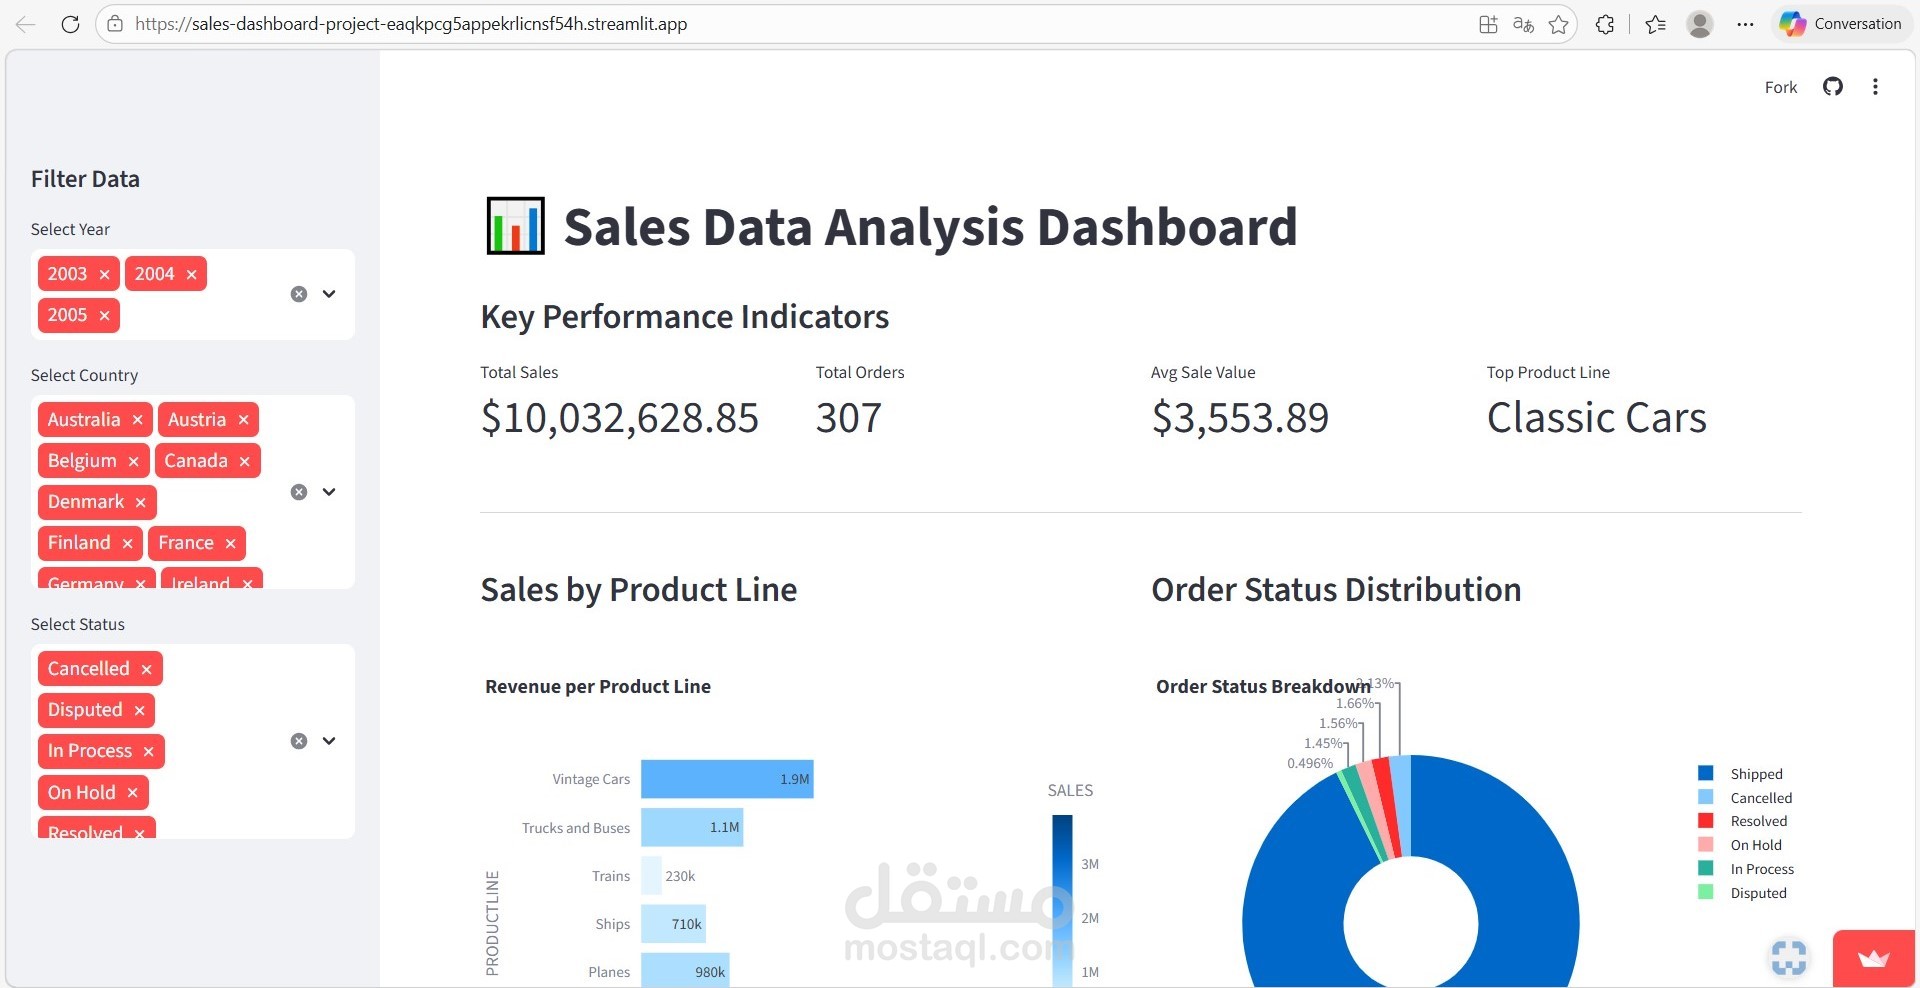The height and width of the screenshot is (988, 1920).
Task: Click the Avg Sale Value $3,553.89
Action: (x=1240, y=418)
